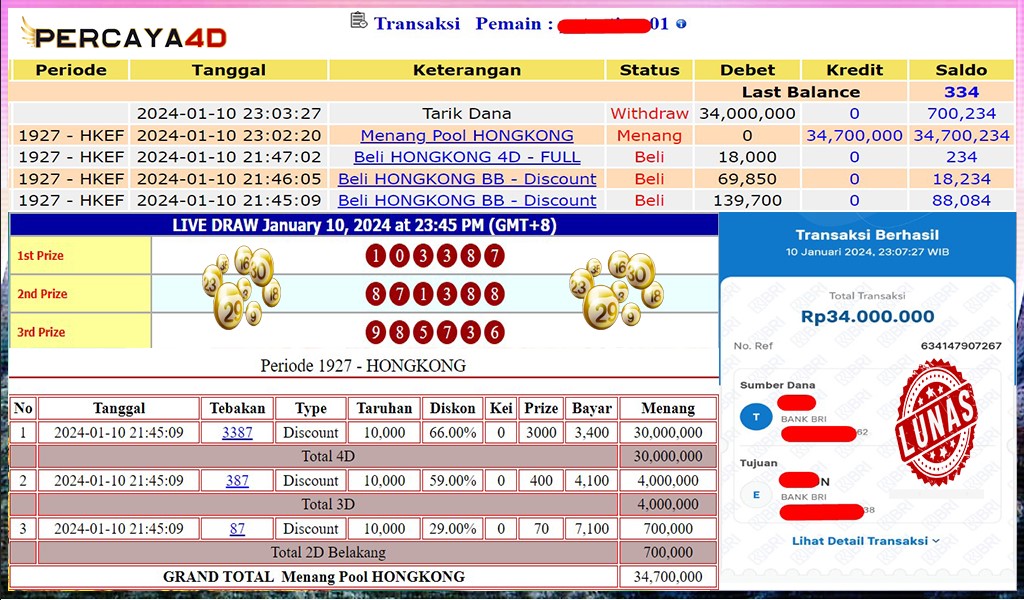The width and height of the screenshot is (1024, 600).
Task: Open the Menang Pool HONGKONG link
Action: [467, 135]
